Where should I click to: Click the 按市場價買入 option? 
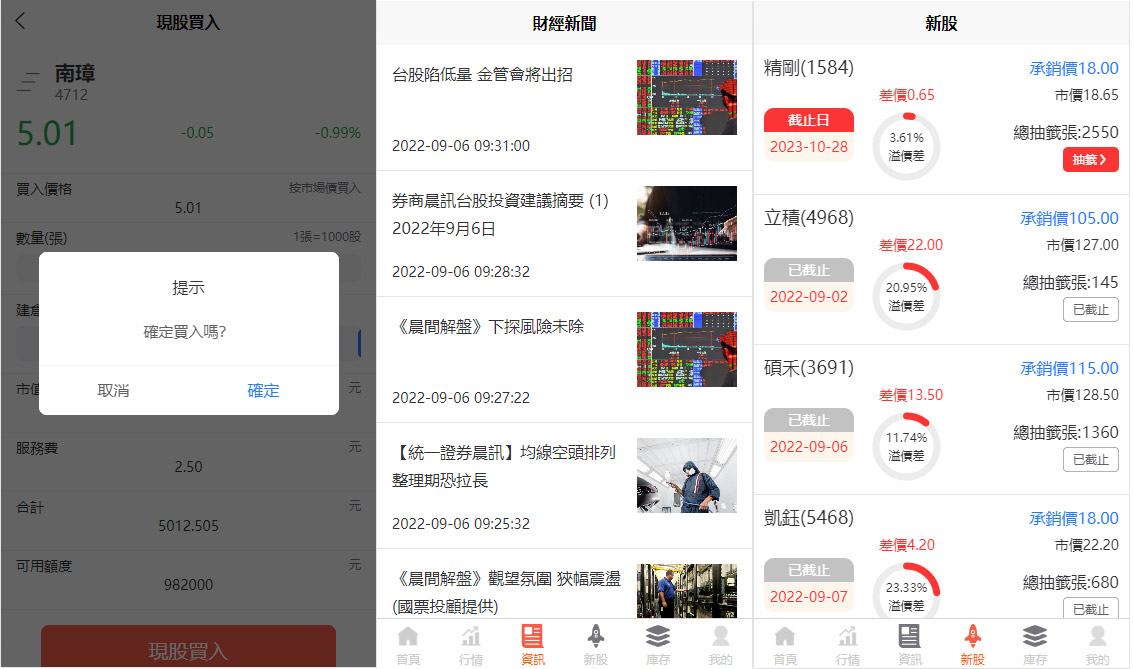pos(324,188)
